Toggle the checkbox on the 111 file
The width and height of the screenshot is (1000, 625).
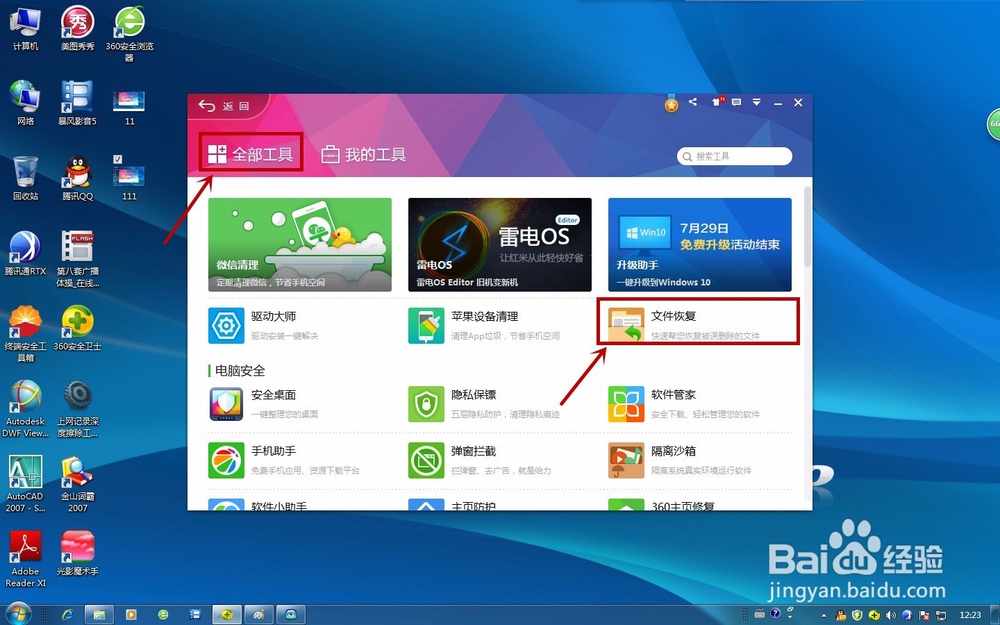pos(117,159)
